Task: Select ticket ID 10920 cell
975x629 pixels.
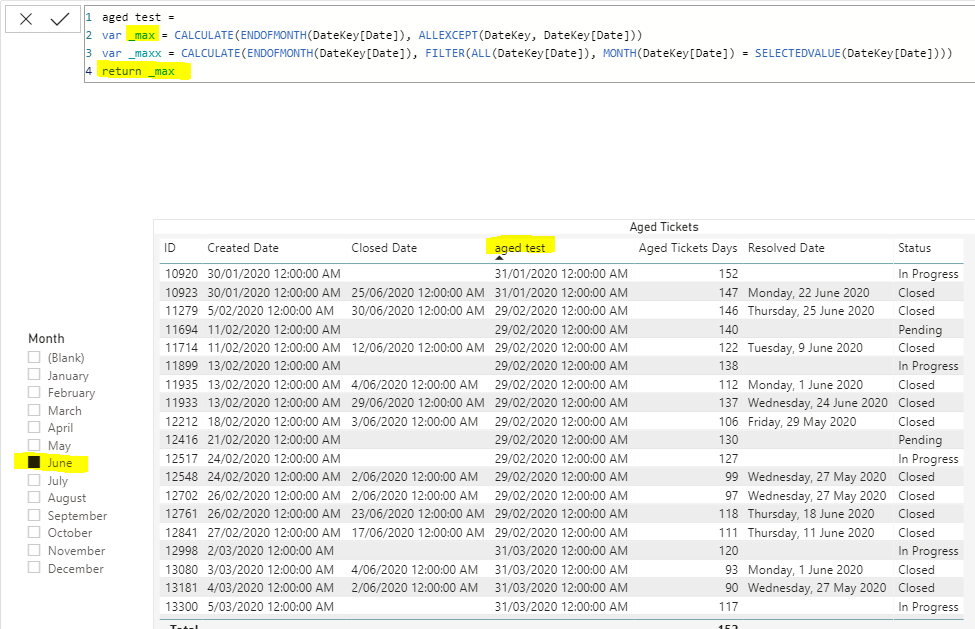Action: click(181, 274)
